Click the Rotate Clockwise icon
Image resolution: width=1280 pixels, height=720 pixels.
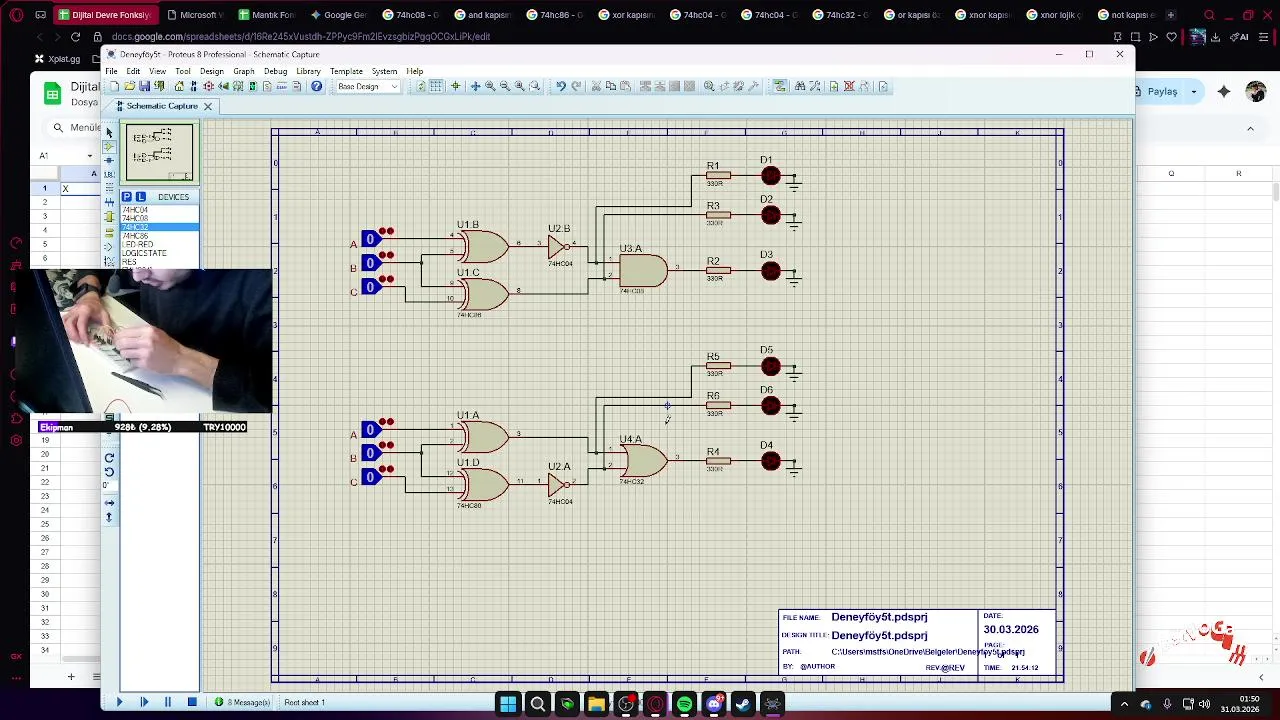(109, 457)
